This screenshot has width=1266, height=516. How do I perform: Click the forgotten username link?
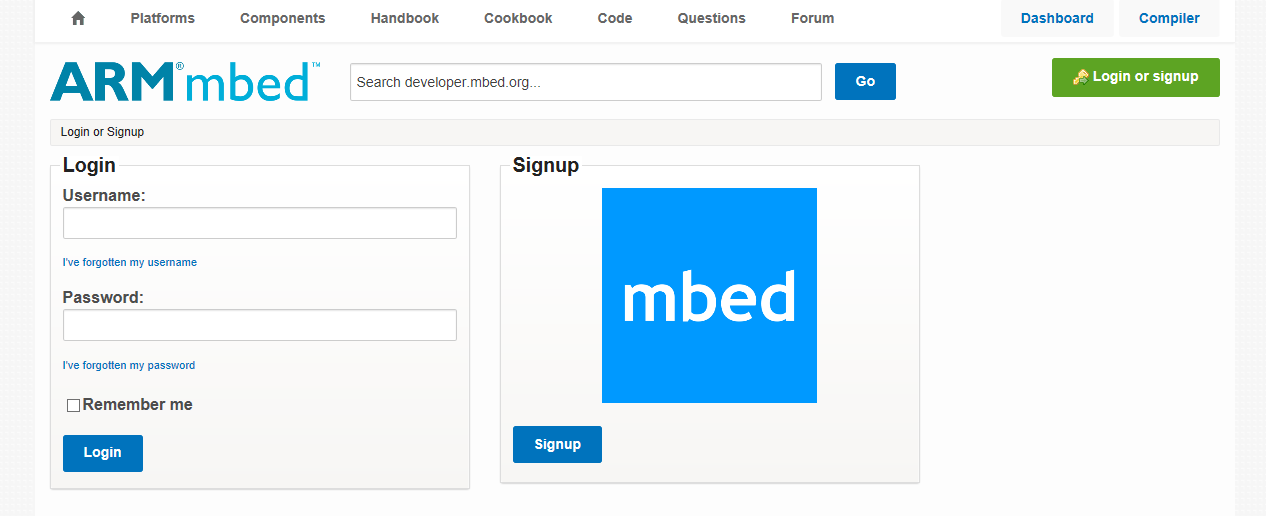tap(130, 262)
